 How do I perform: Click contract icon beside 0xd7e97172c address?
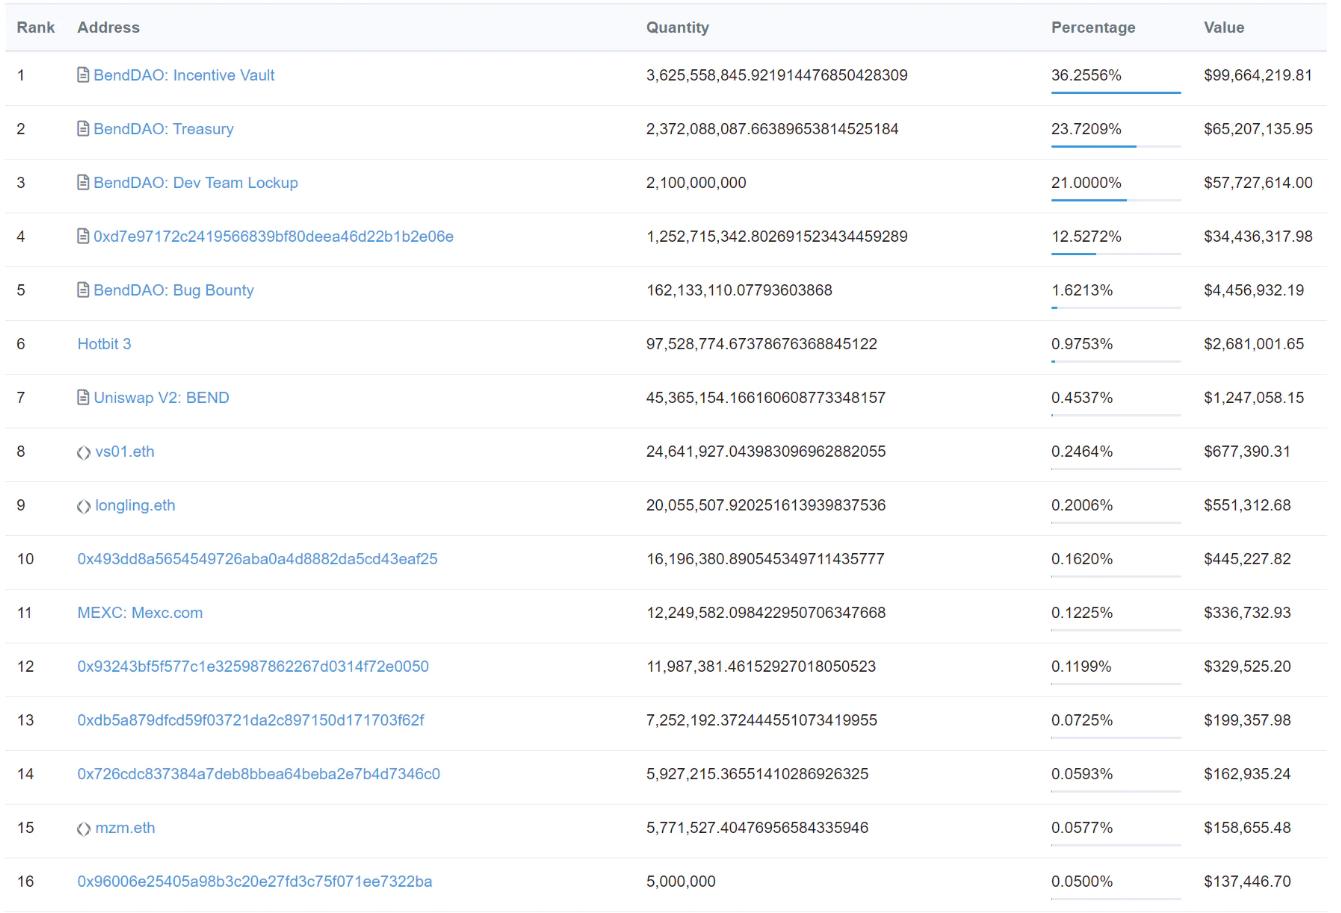pos(83,237)
